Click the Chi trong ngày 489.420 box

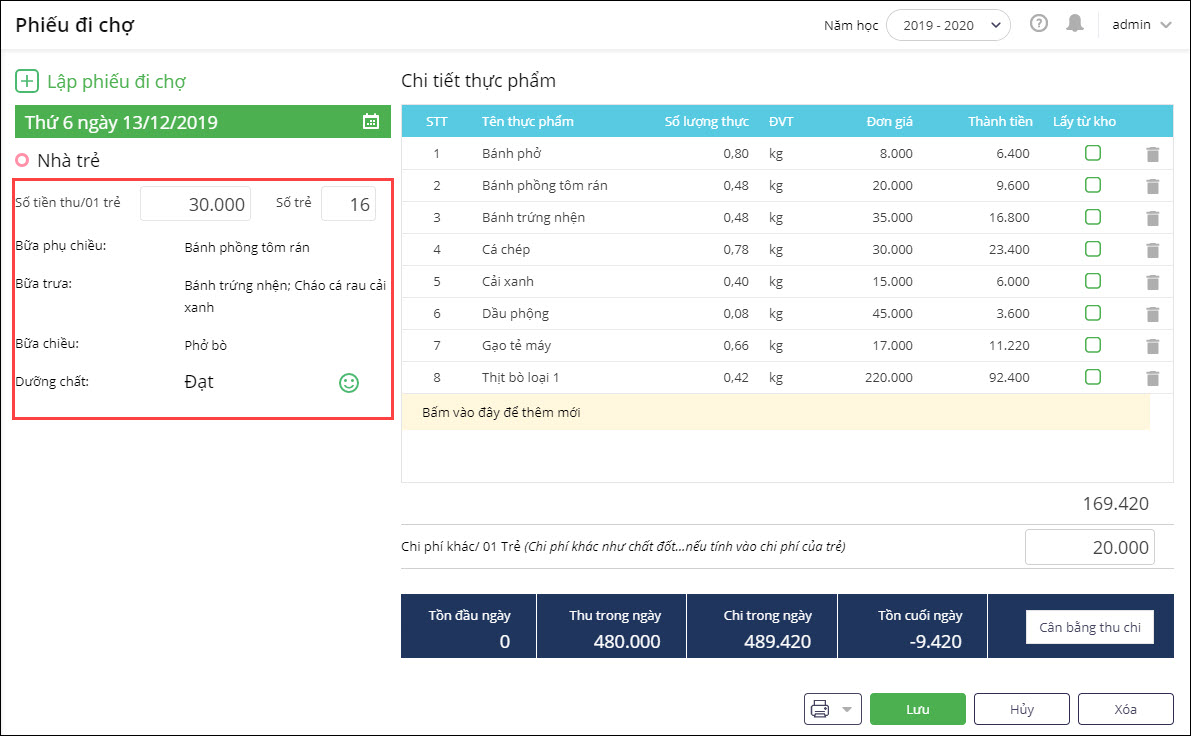[x=762, y=627]
